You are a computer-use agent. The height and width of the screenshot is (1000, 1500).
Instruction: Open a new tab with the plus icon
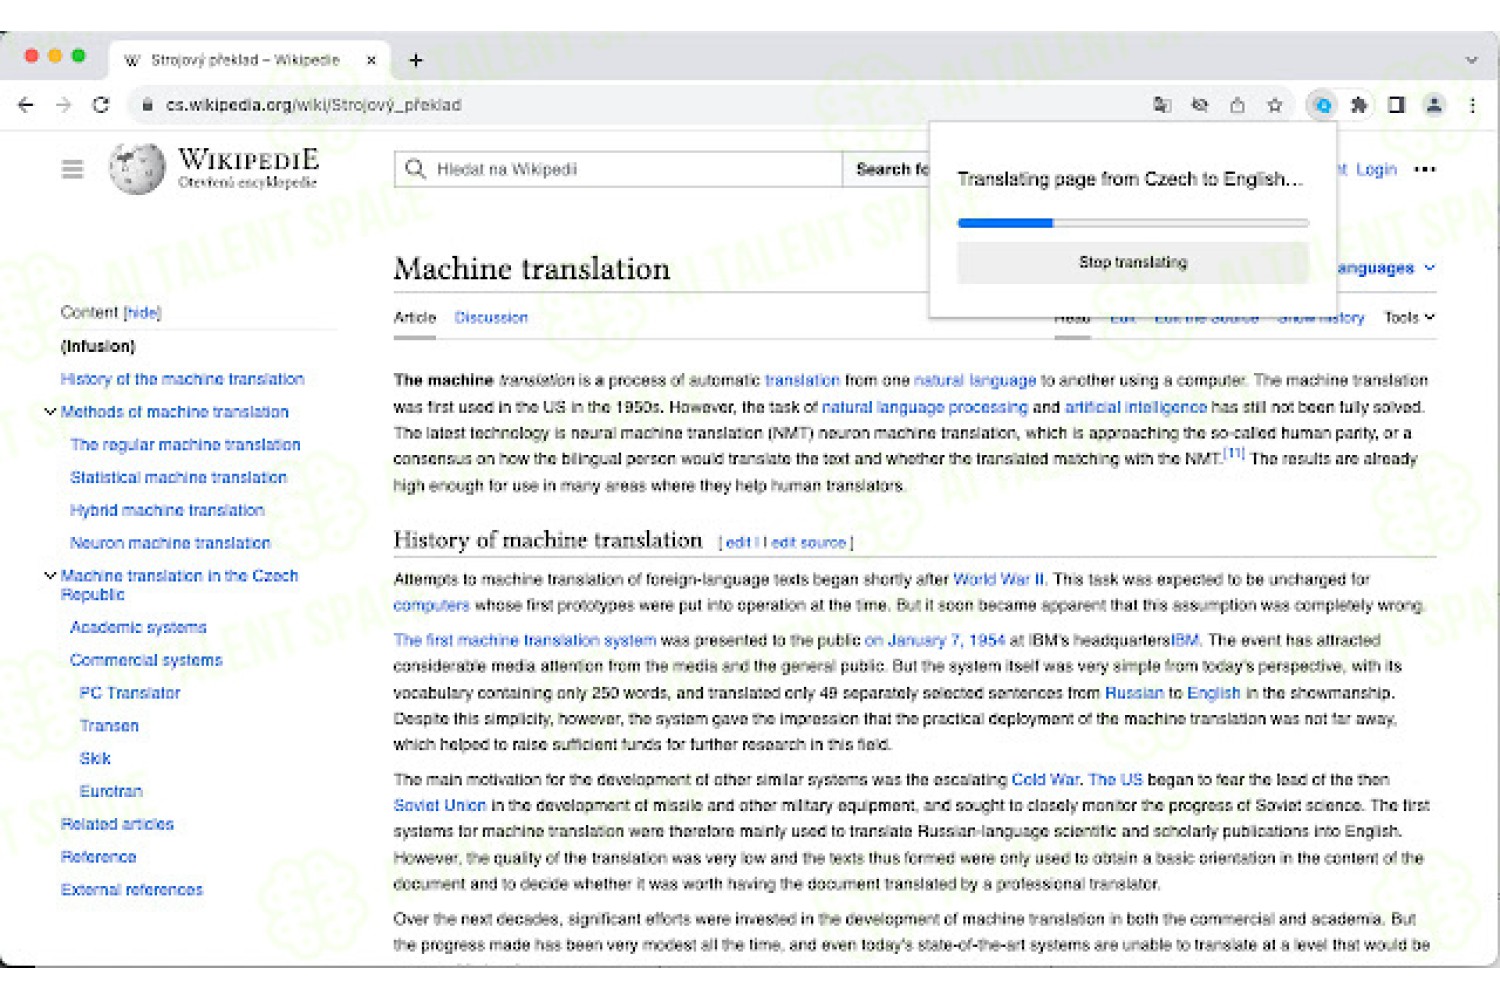click(x=416, y=61)
